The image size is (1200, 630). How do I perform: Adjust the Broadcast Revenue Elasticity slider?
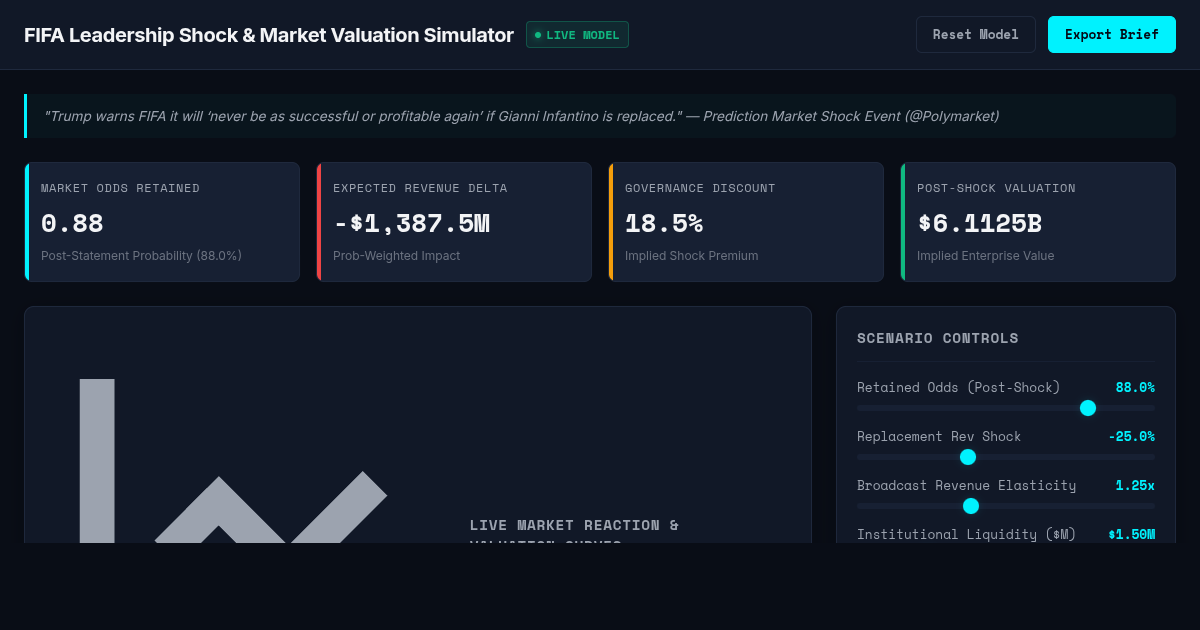(1006, 506)
